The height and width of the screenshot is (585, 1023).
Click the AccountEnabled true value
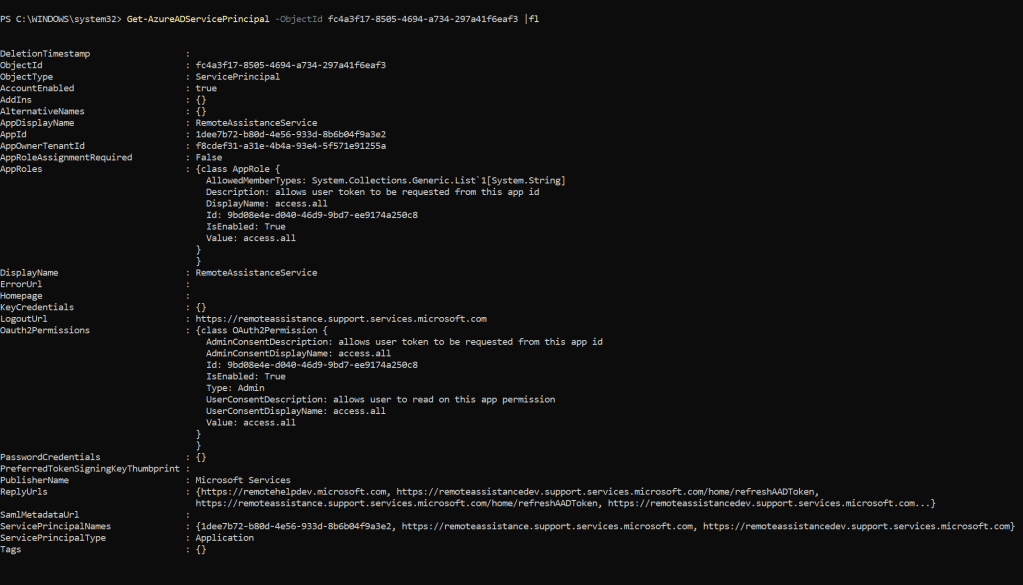pyautogui.click(x=206, y=88)
